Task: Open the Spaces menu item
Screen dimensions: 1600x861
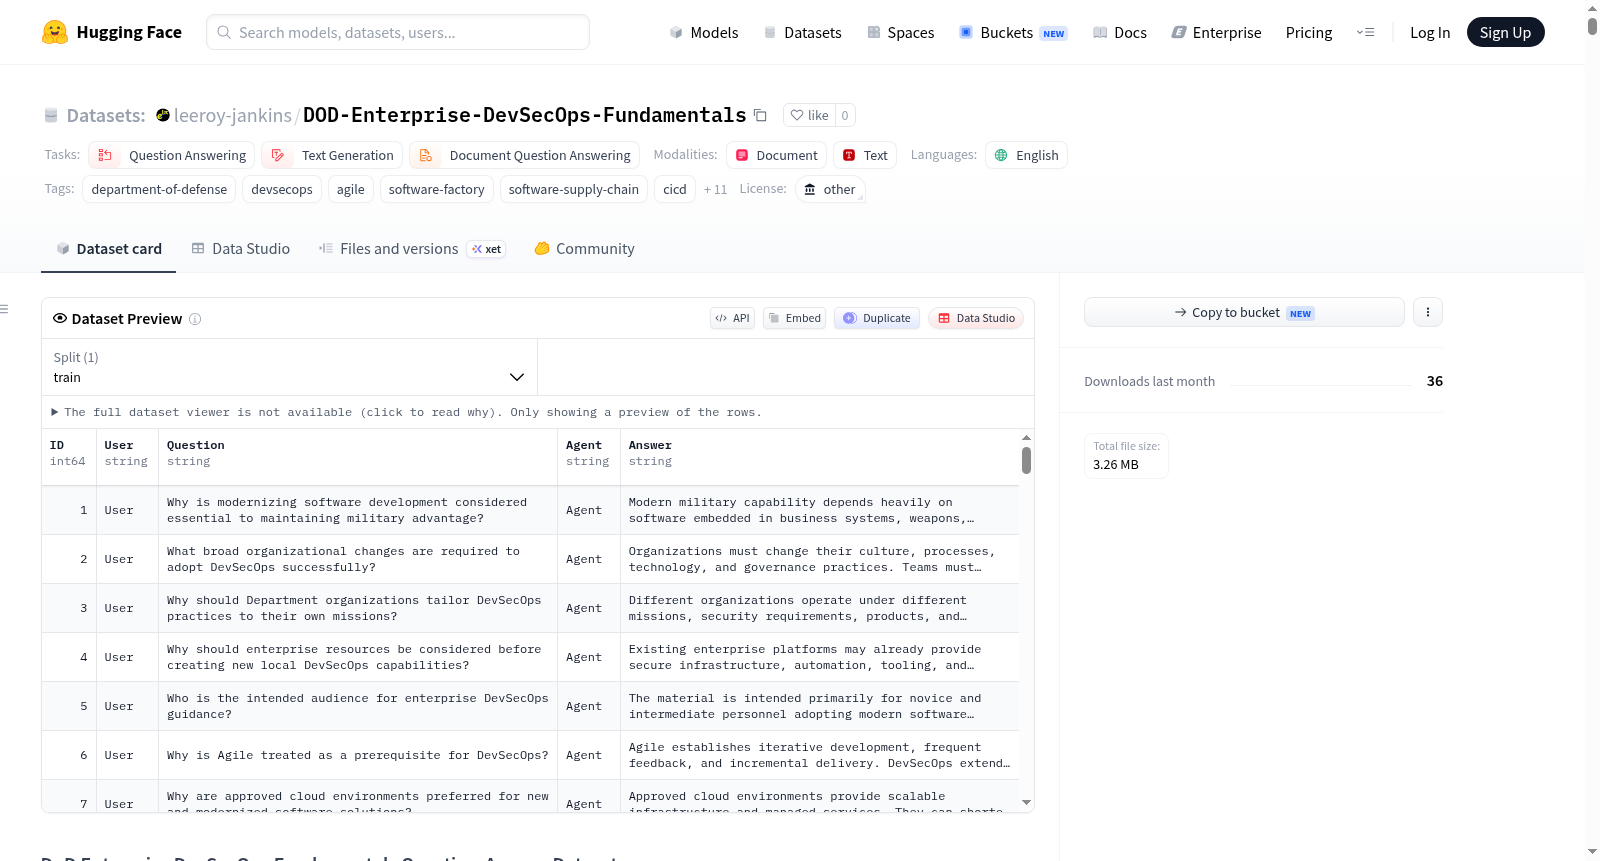Action: pos(900,32)
